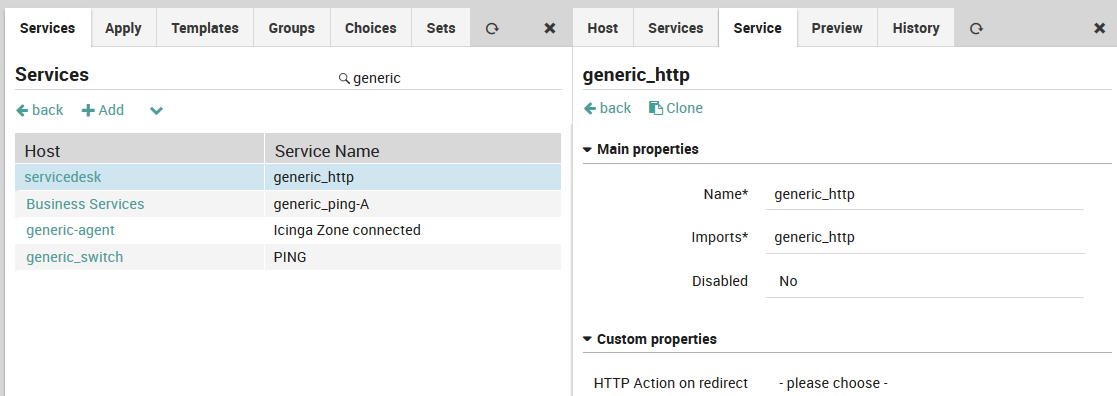Select the left pane Services tab
Viewport: 1117px width, 396px height.
[x=48, y=28]
